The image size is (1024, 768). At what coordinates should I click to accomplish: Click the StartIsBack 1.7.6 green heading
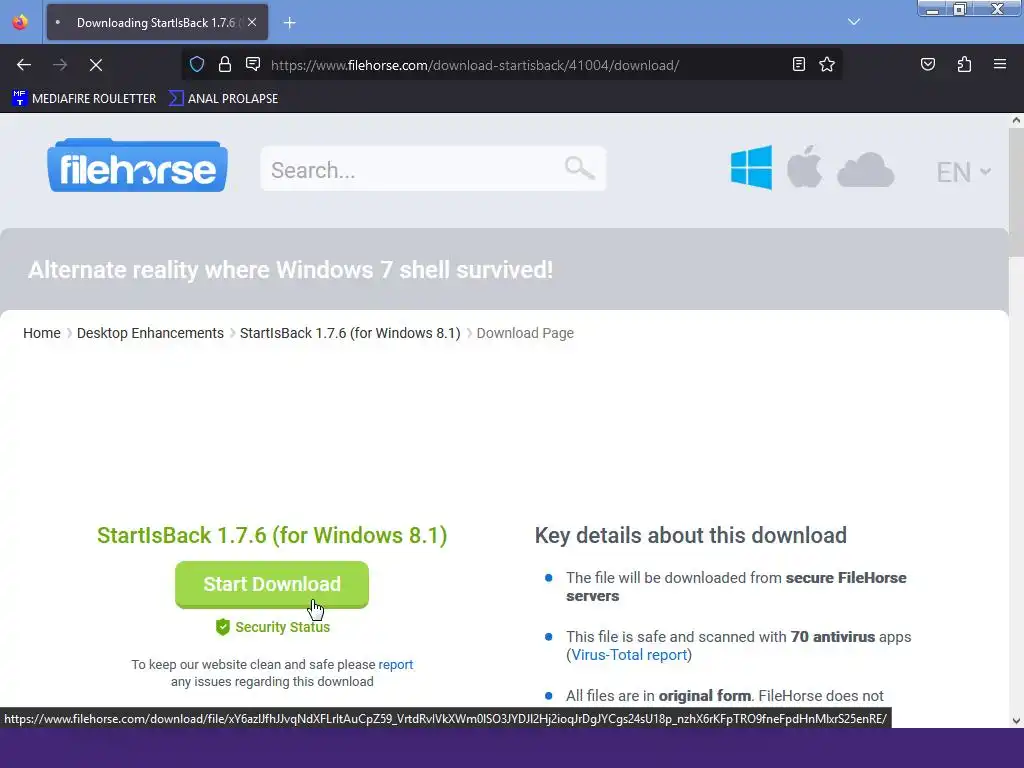272,536
